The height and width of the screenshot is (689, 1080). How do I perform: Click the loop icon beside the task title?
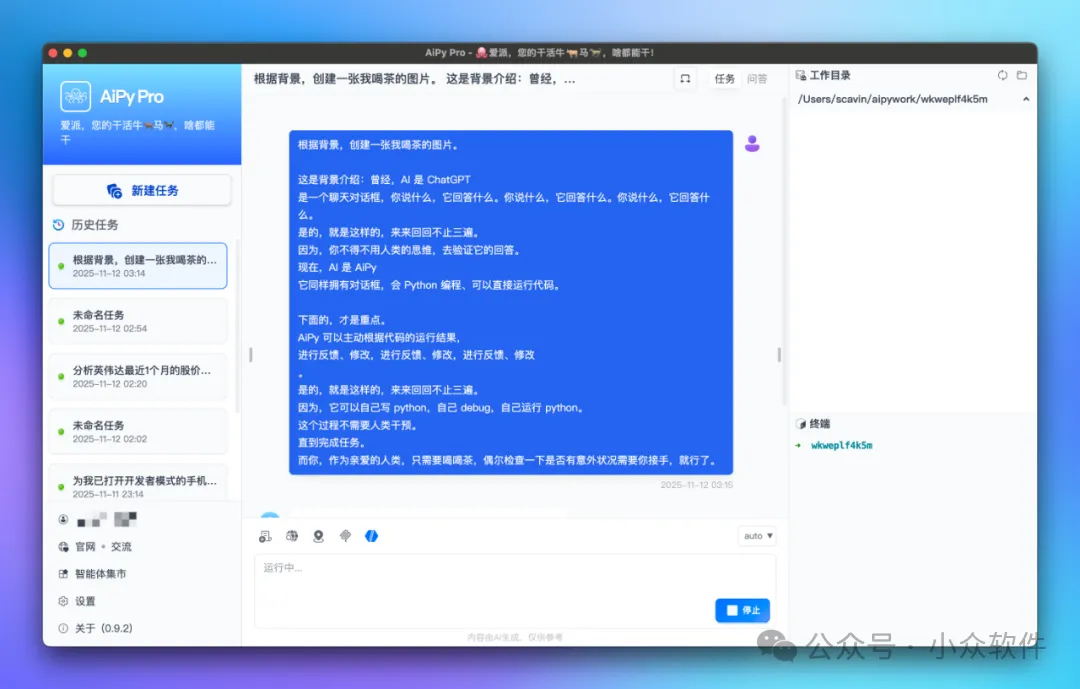(x=685, y=78)
